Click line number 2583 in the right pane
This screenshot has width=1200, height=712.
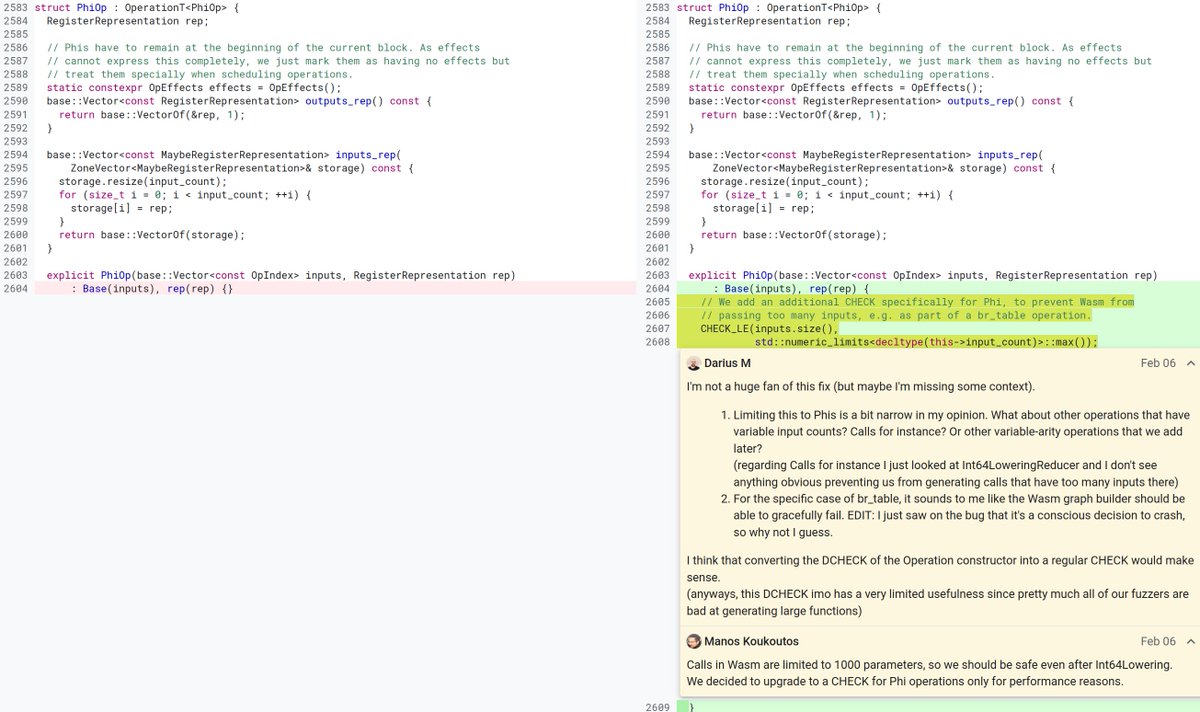[658, 7]
